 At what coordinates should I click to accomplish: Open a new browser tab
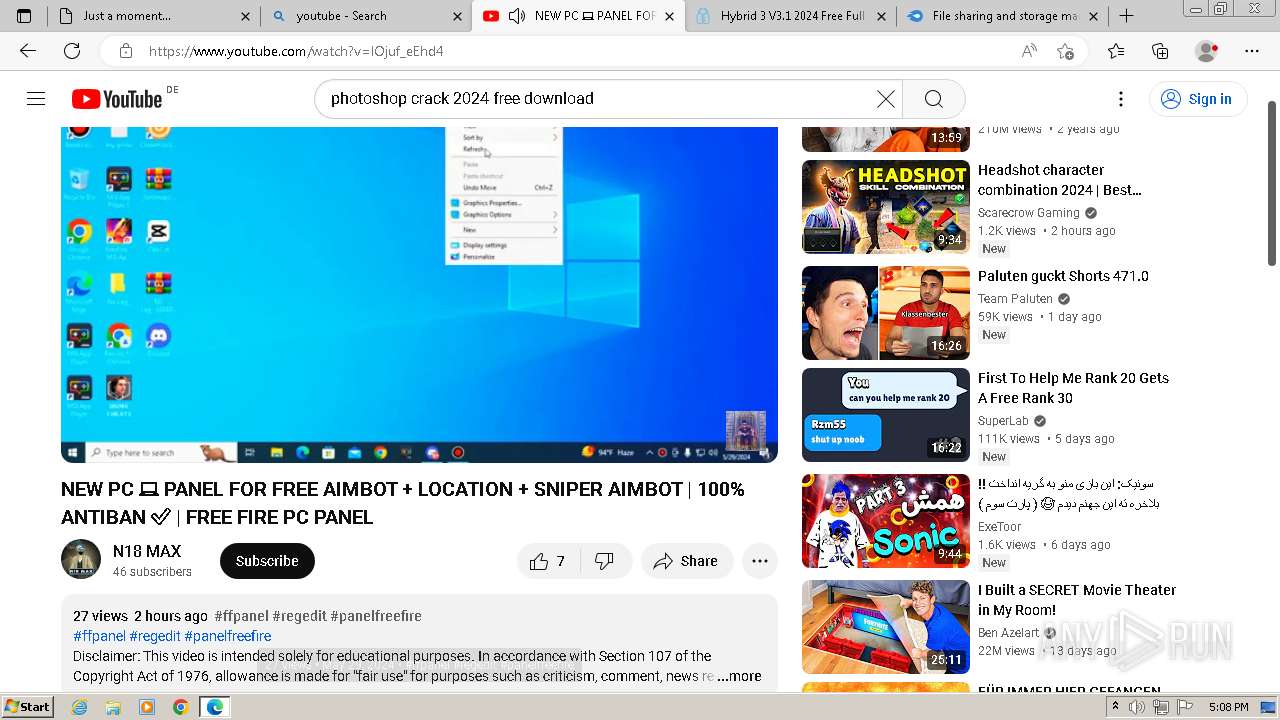tap(1127, 16)
